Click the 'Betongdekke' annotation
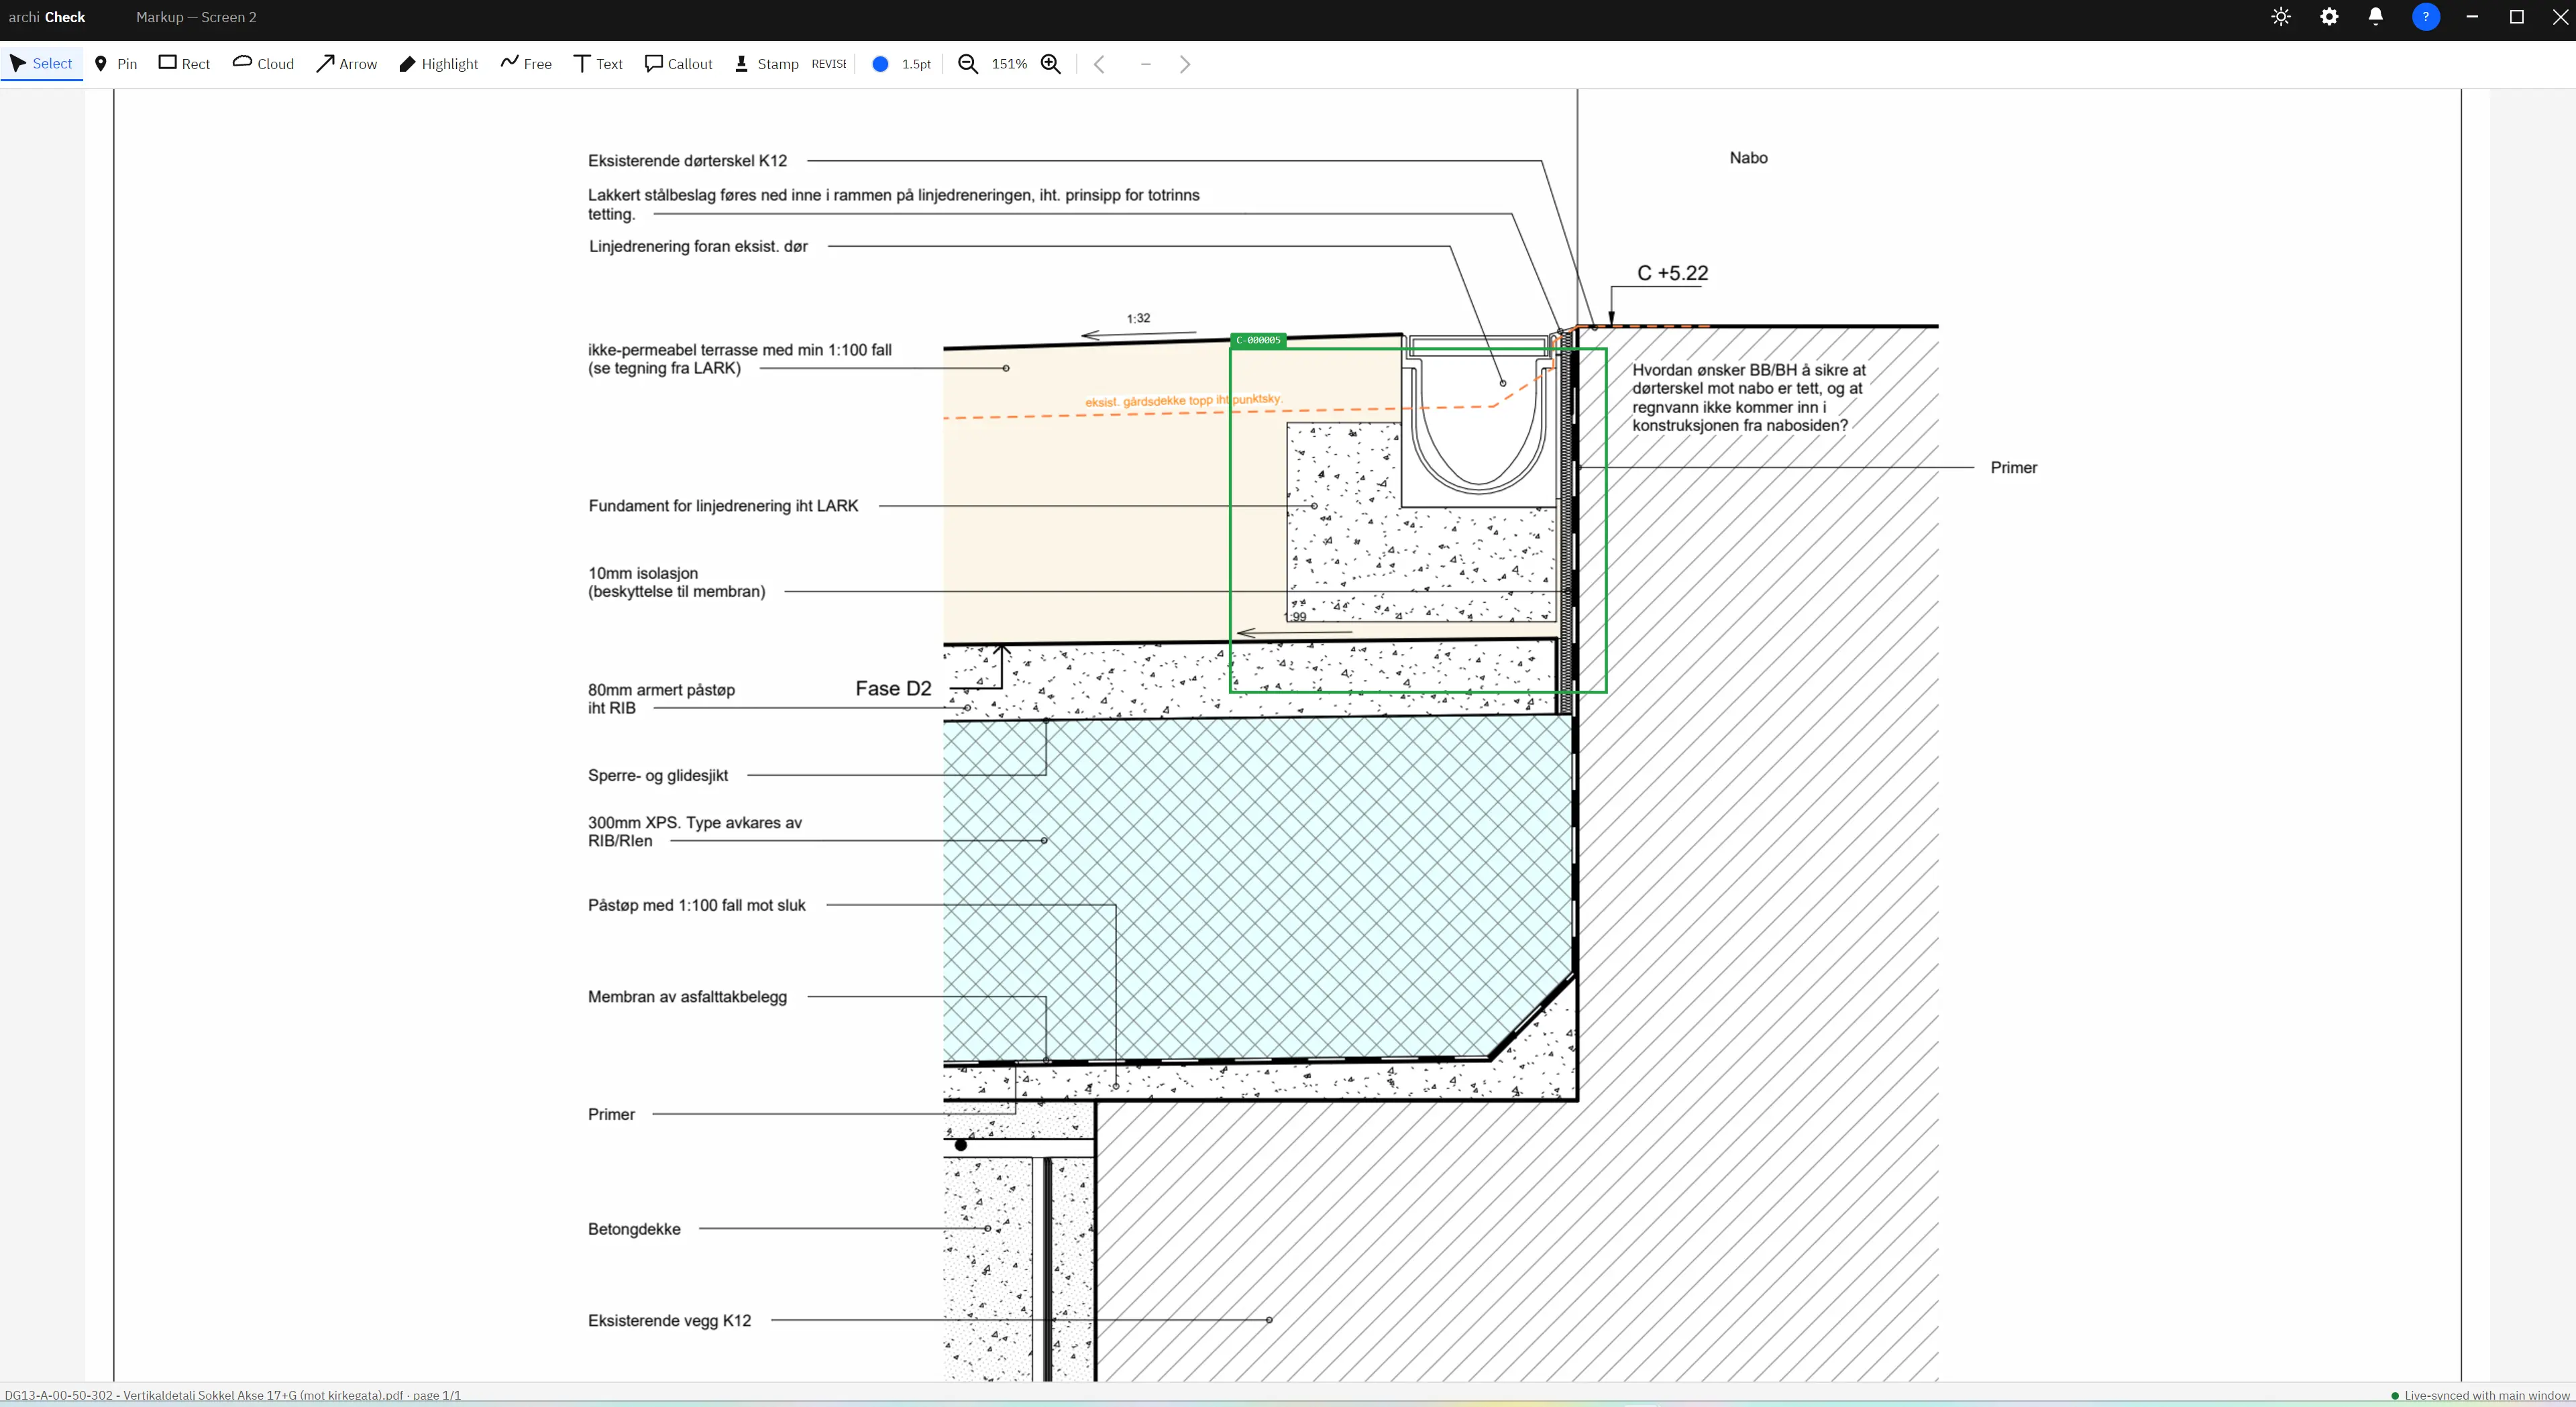Image resolution: width=2576 pixels, height=1407 pixels. (634, 1229)
